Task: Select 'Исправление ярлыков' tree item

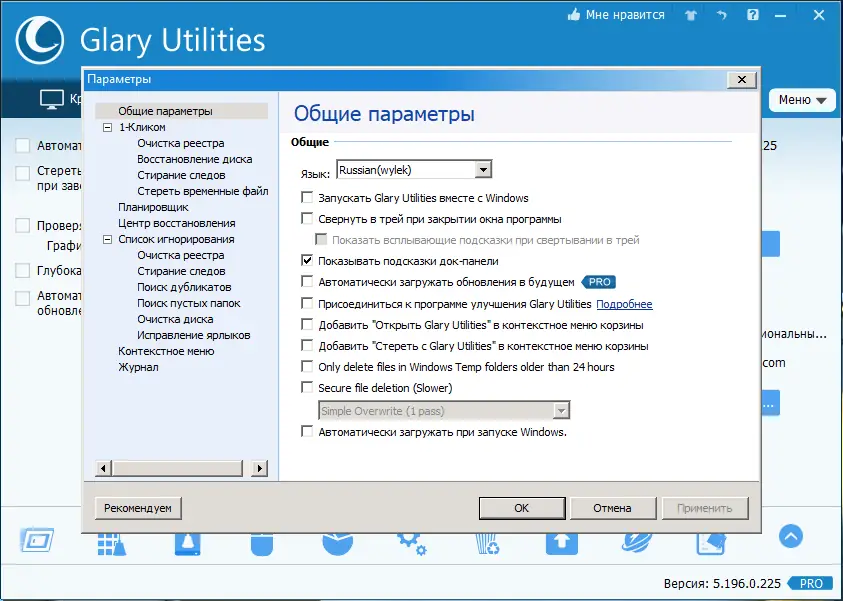Action: (x=194, y=335)
